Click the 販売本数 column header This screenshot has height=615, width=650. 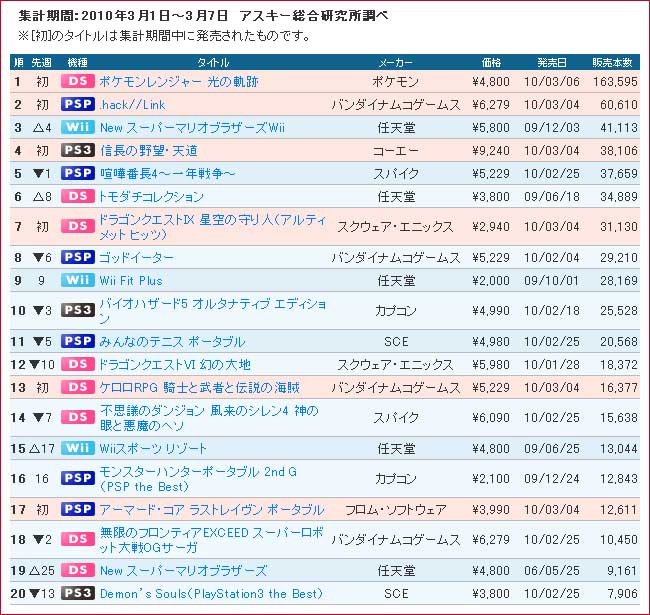[x=612, y=63]
